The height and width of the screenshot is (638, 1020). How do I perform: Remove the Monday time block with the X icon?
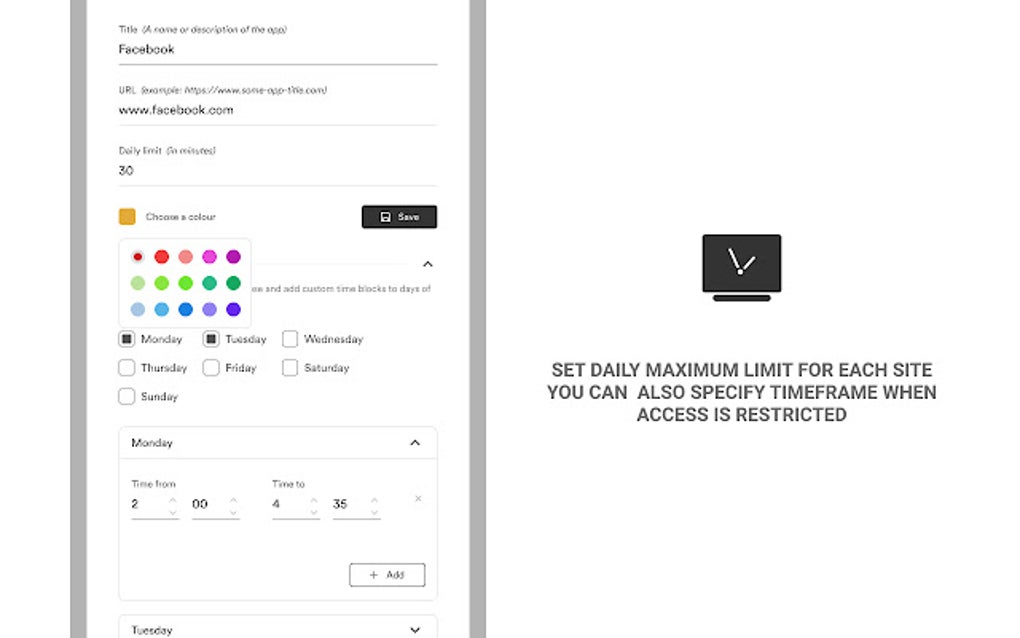click(x=417, y=498)
